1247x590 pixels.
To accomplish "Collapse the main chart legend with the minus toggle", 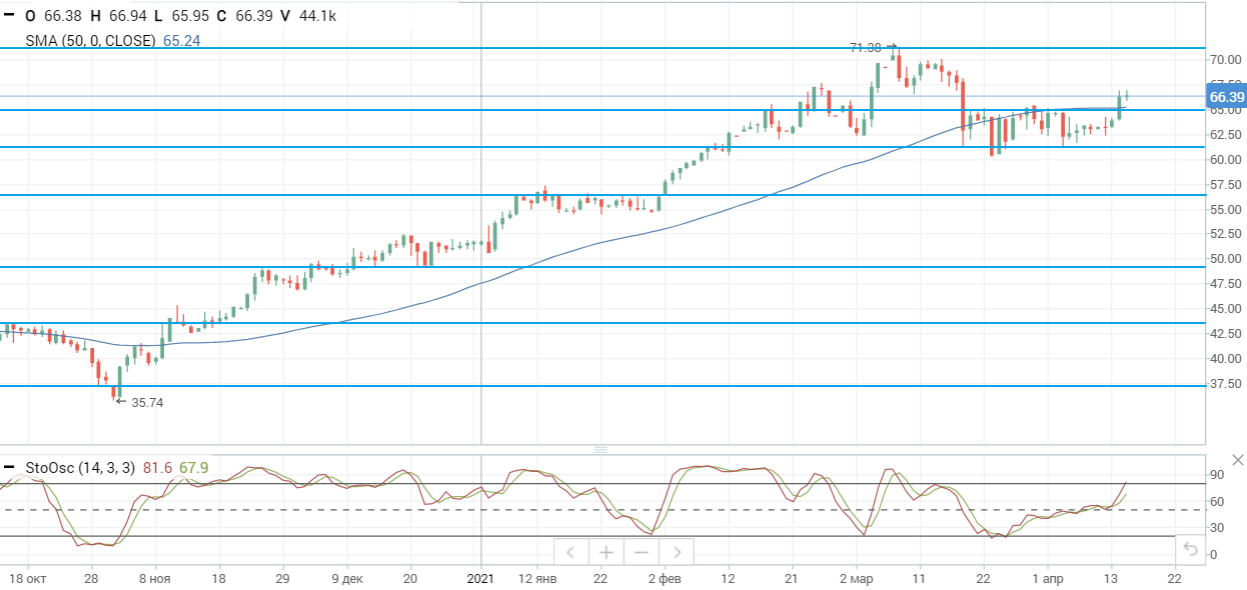I will (x=9, y=16).
